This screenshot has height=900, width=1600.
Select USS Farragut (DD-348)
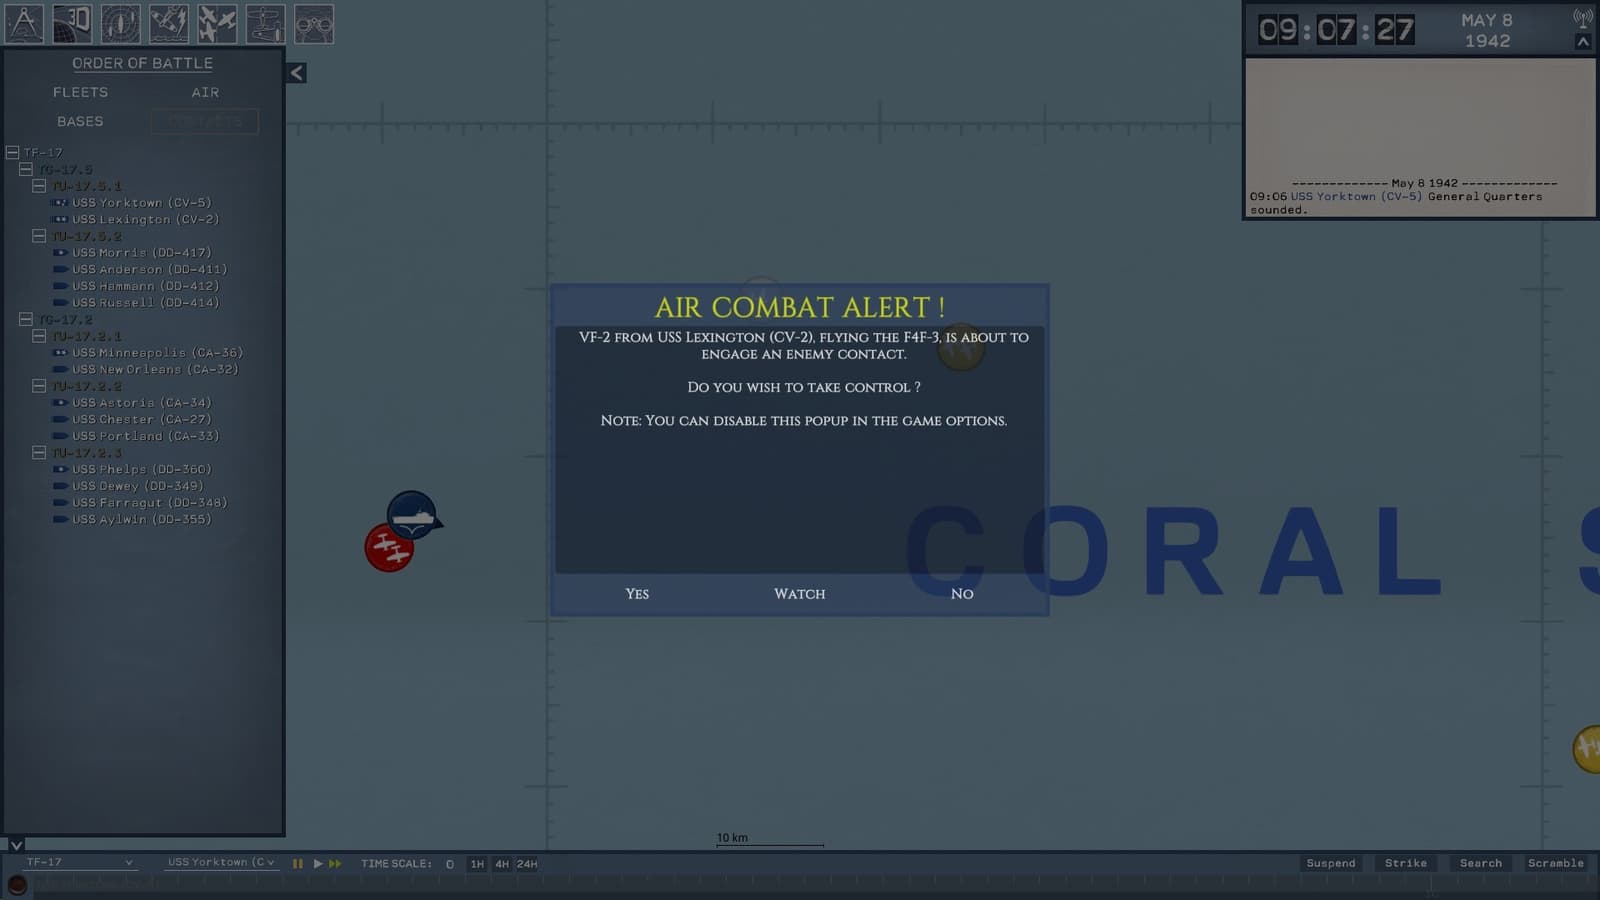click(150, 503)
